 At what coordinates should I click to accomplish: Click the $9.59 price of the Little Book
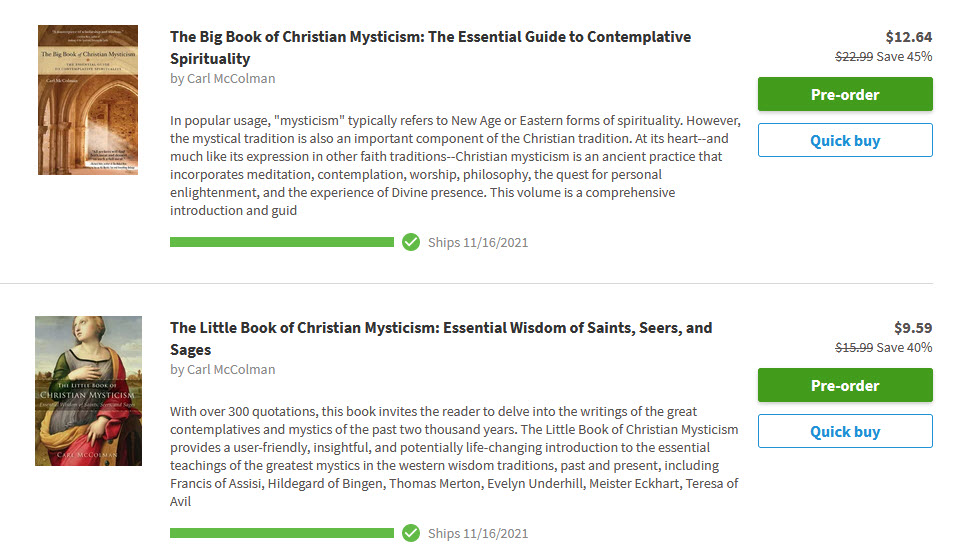913,328
